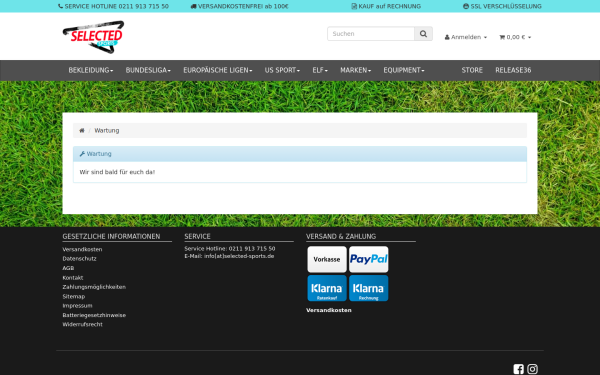
Task: Click the Vorkasse payment badge
Action: tap(327, 259)
